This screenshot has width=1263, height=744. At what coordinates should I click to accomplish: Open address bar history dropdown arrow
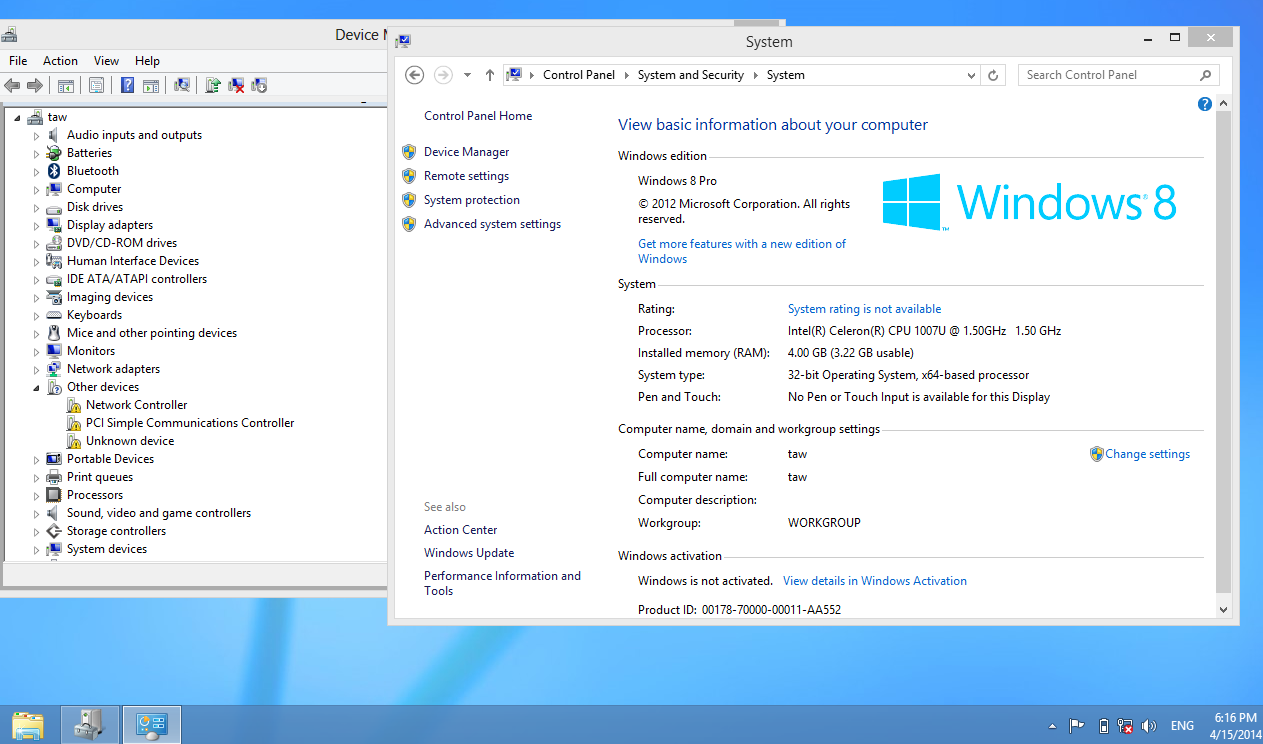pos(971,75)
